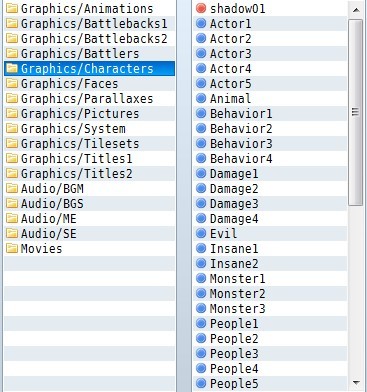
Task: Click the folder icon of Audio/ME
Action: (x=12, y=218)
